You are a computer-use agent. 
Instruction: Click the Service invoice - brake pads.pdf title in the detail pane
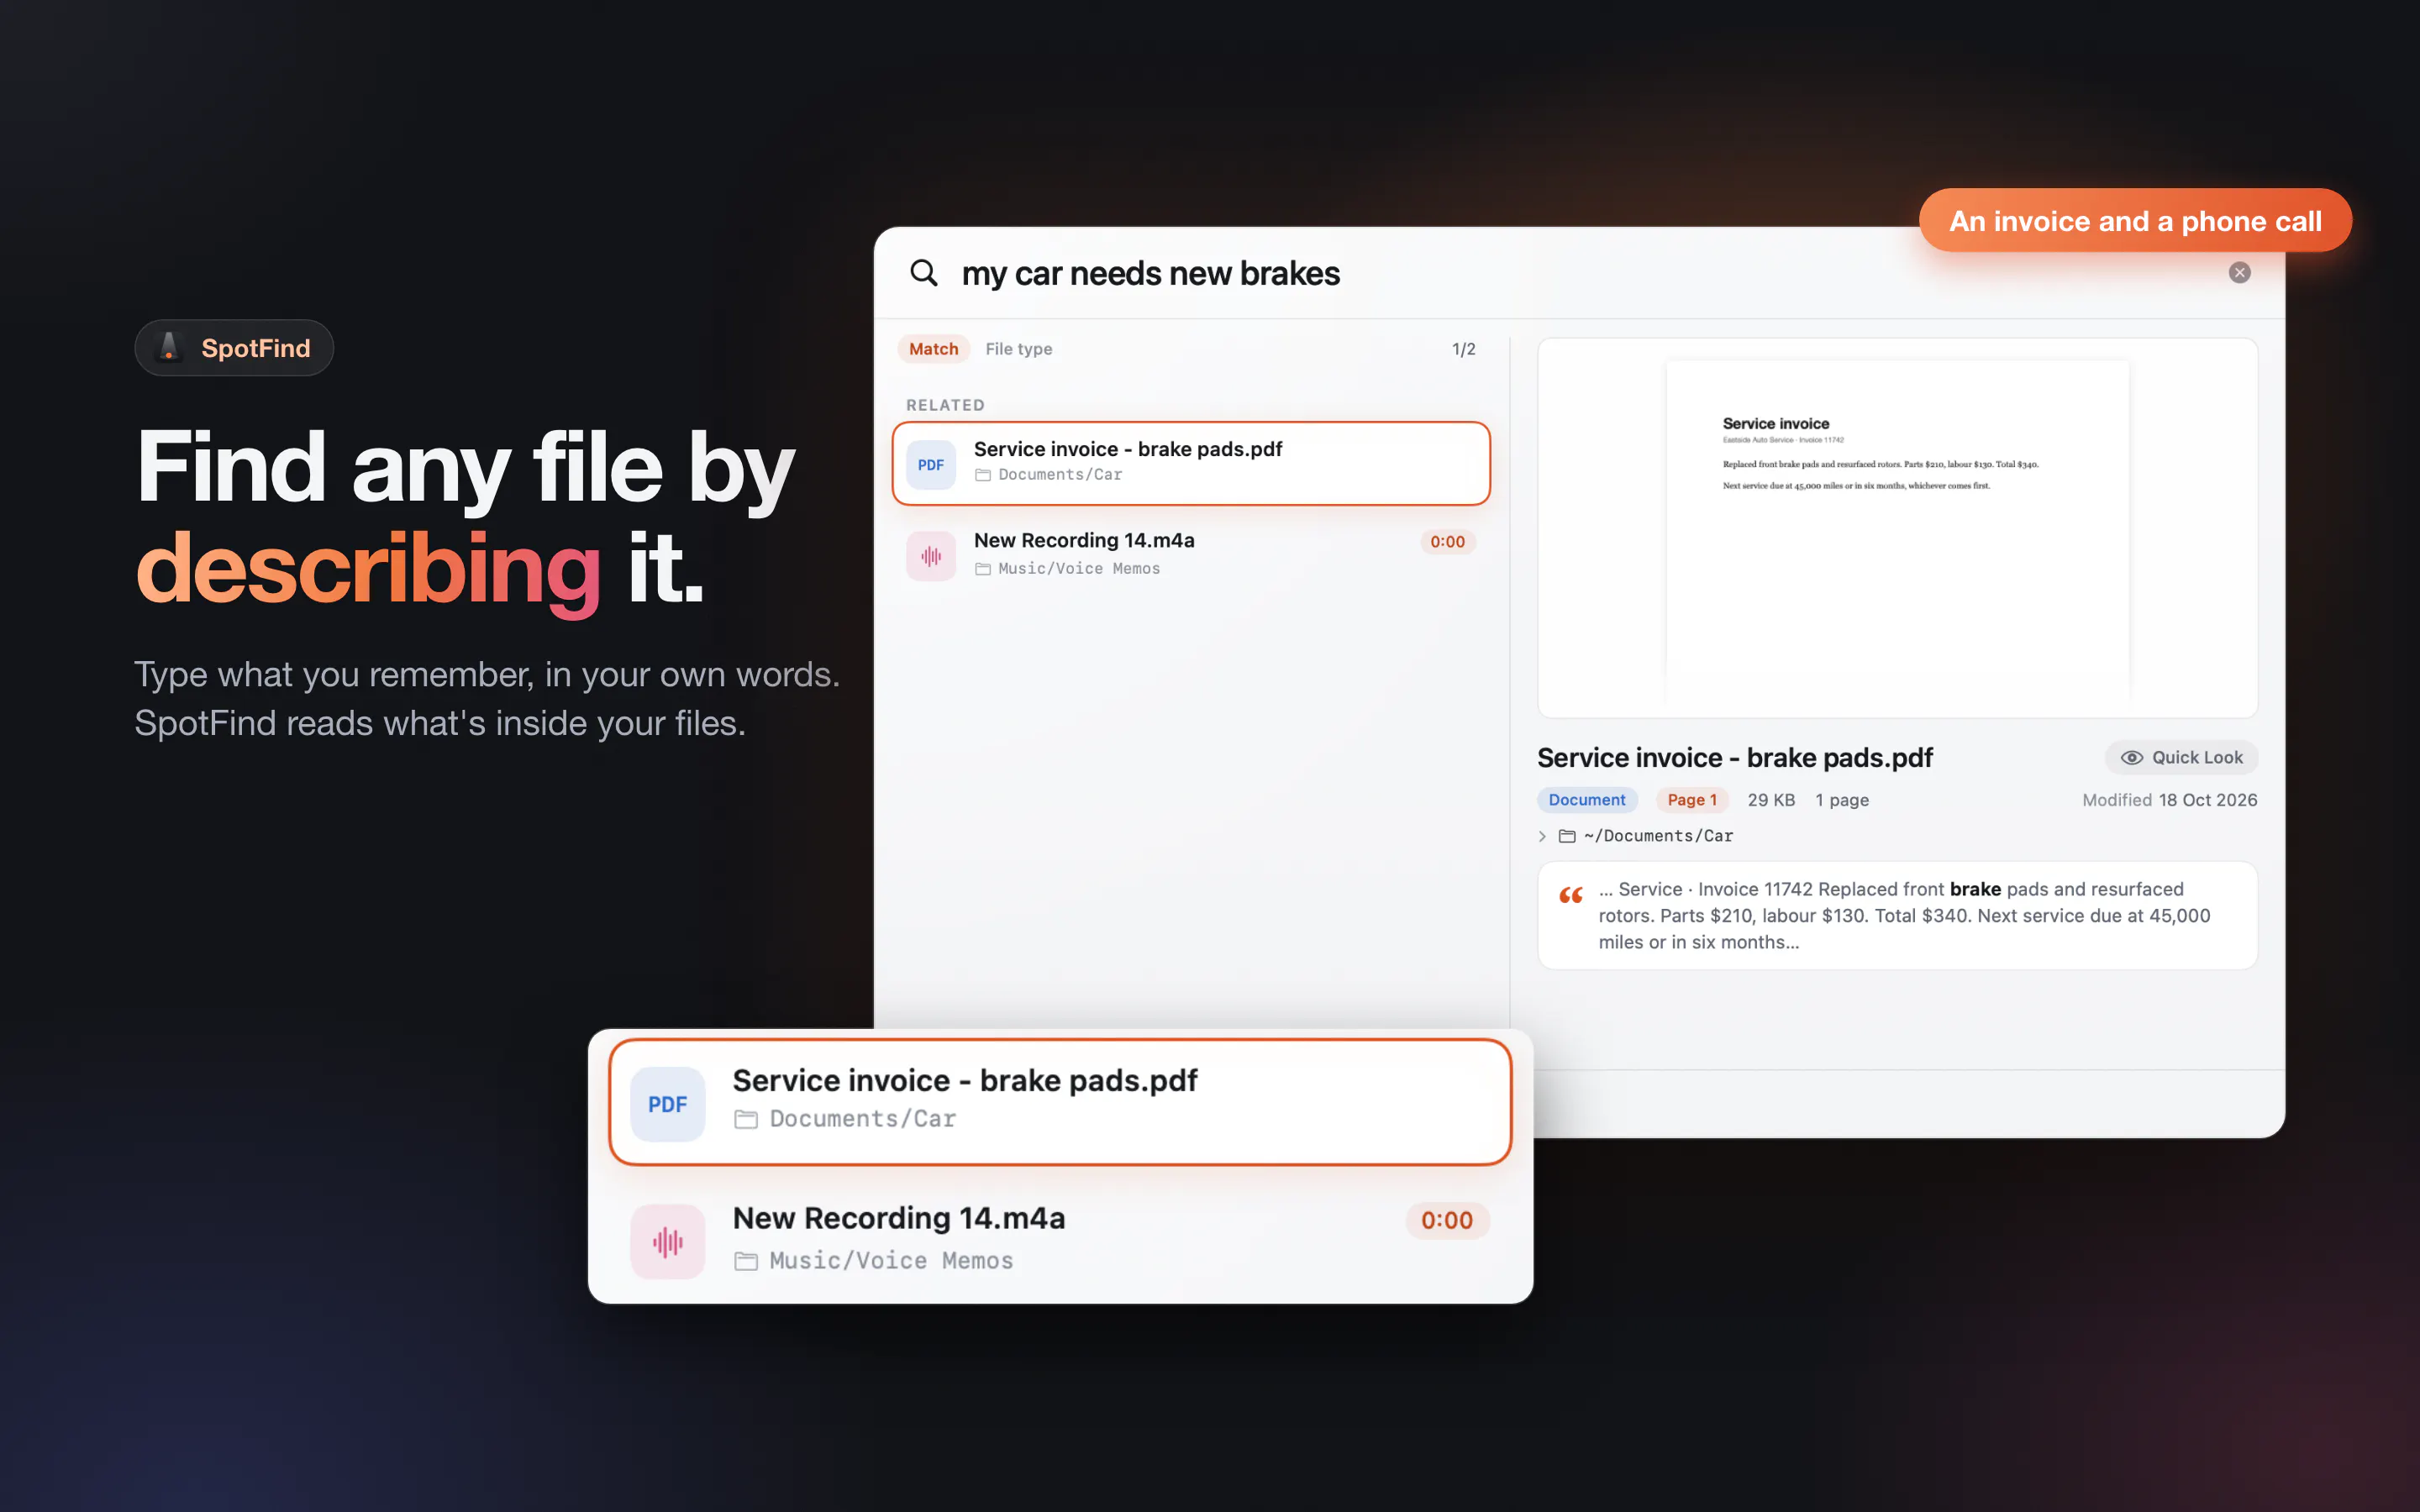point(1735,757)
